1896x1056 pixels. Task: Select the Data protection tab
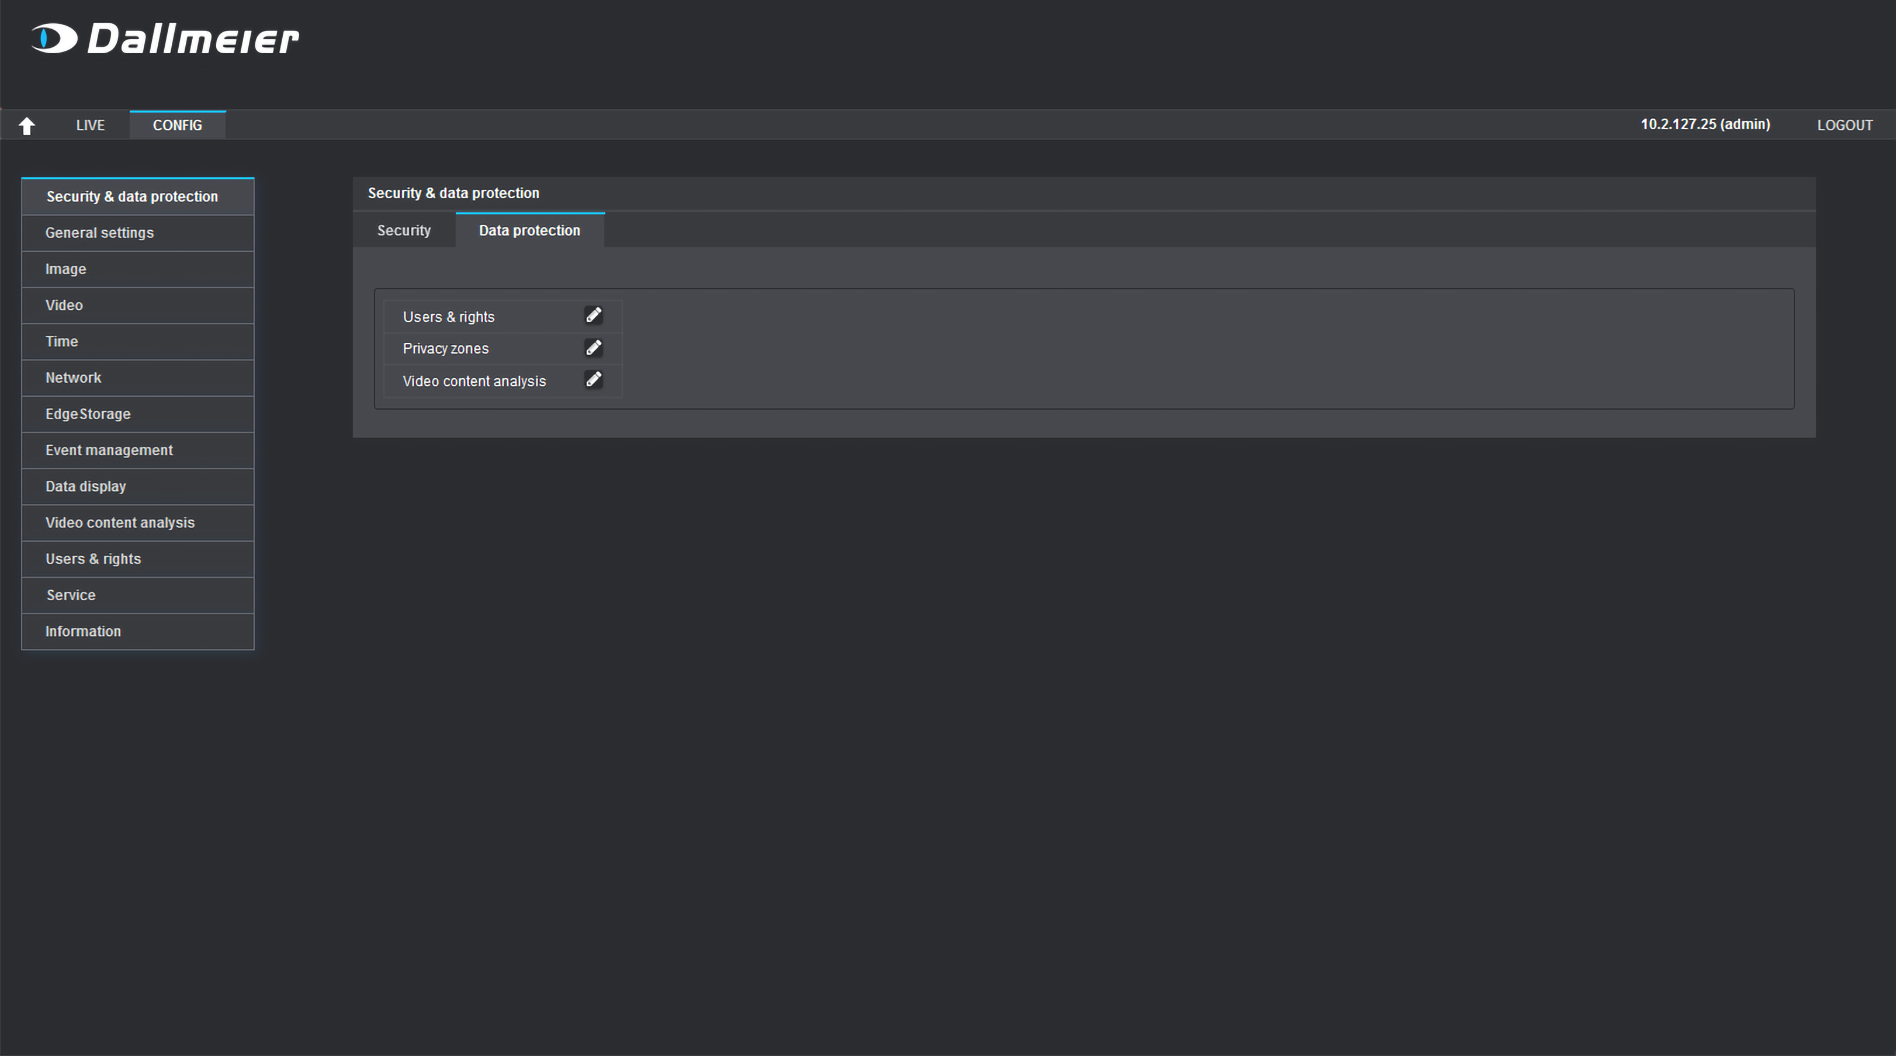pos(529,230)
